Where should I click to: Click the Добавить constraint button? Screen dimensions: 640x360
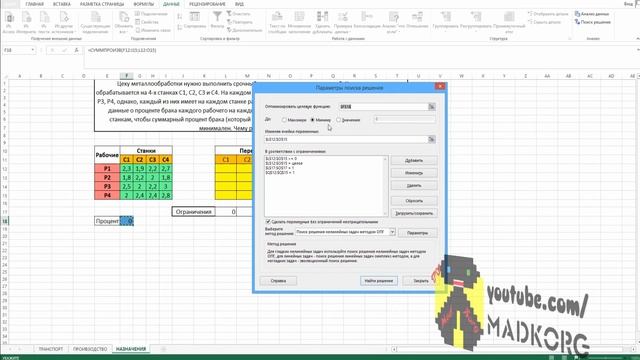tap(414, 160)
